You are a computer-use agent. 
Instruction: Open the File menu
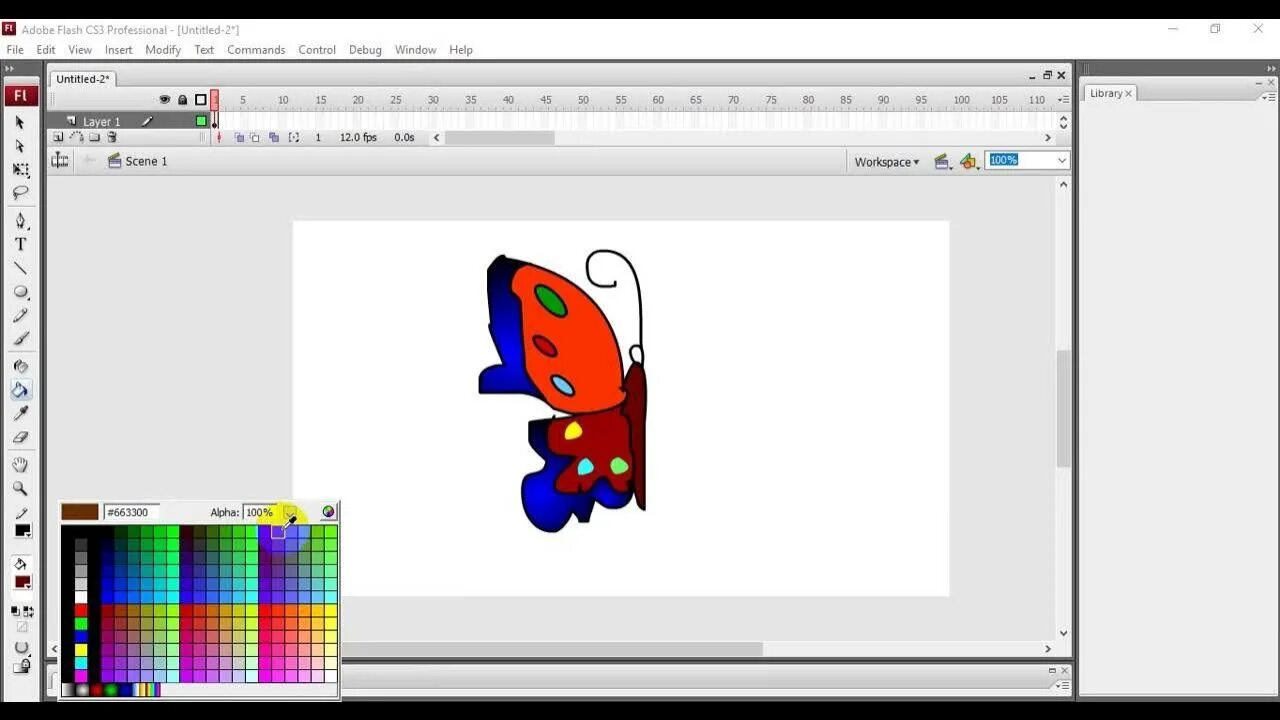pos(15,49)
